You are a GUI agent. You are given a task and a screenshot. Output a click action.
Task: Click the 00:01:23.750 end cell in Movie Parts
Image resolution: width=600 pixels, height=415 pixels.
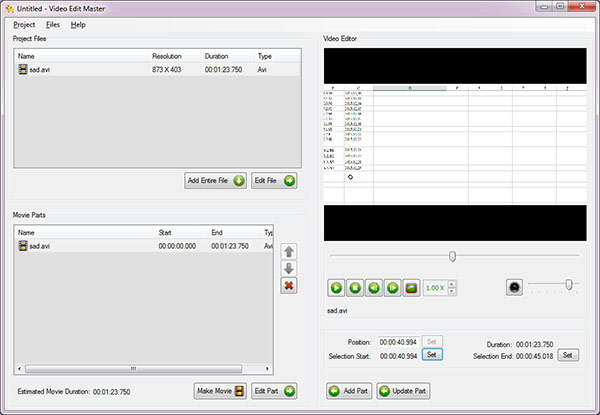tap(230, 246)
